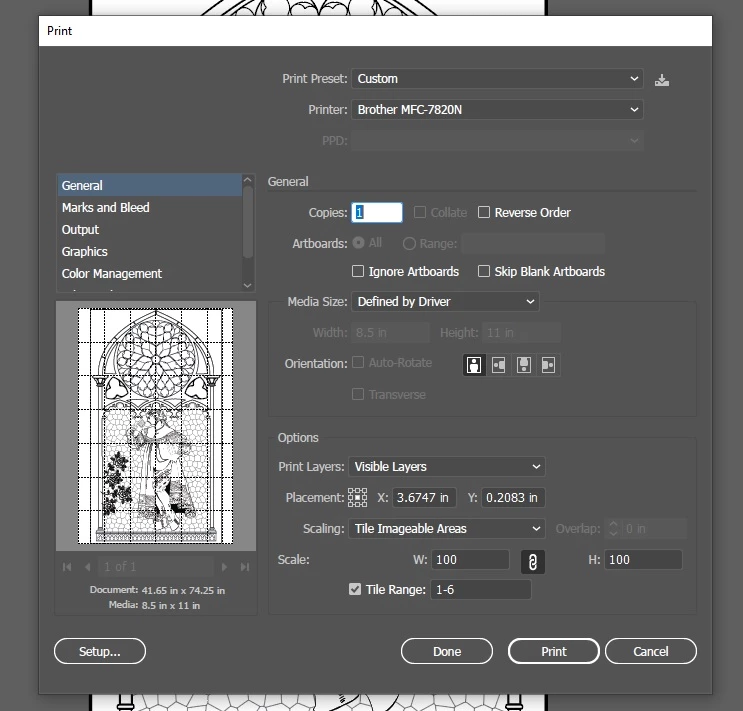Image resolution: width=743 pixels, height=711 pixels.
Task: Toggle the constrain scale proportions link
Action: (533, 562)
